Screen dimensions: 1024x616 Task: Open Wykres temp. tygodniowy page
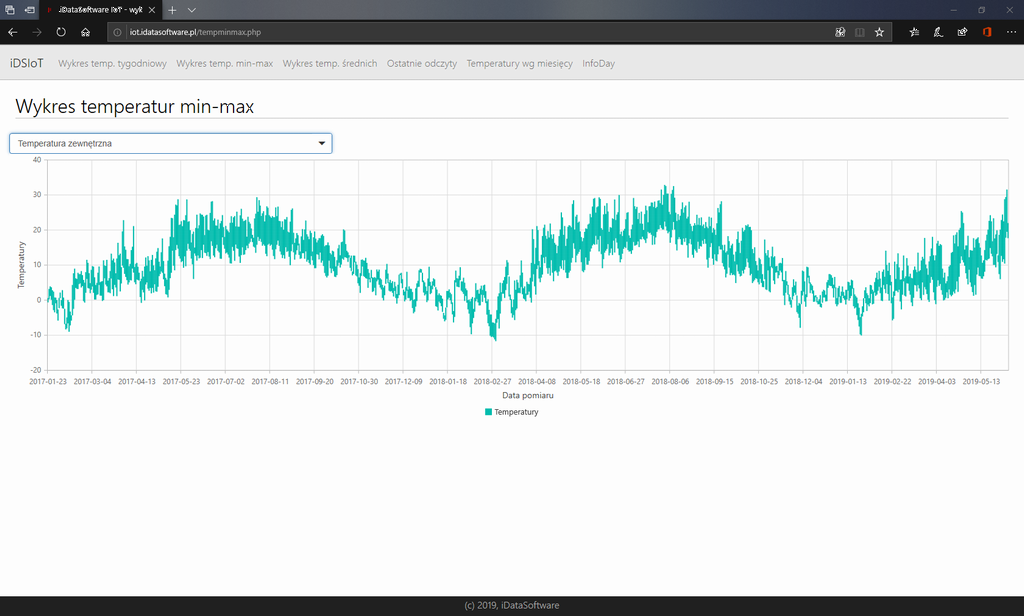click(112, 63)
